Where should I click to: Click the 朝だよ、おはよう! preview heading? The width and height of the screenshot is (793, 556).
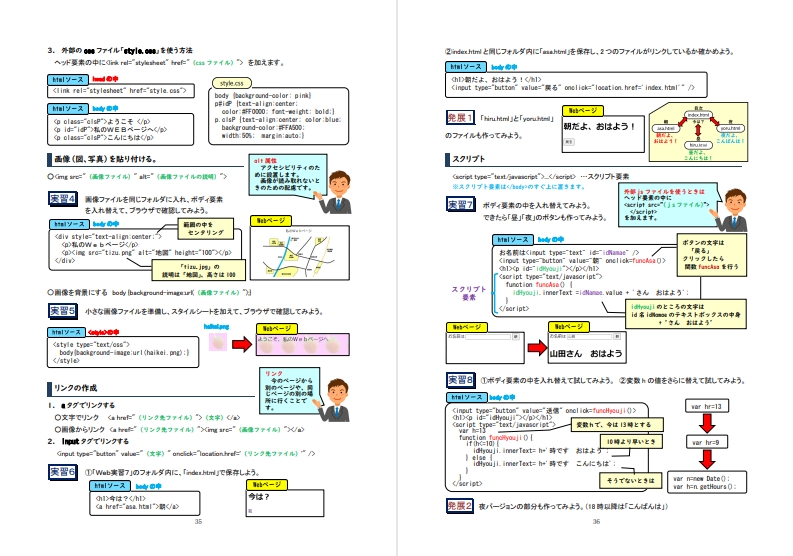[599, 126]
